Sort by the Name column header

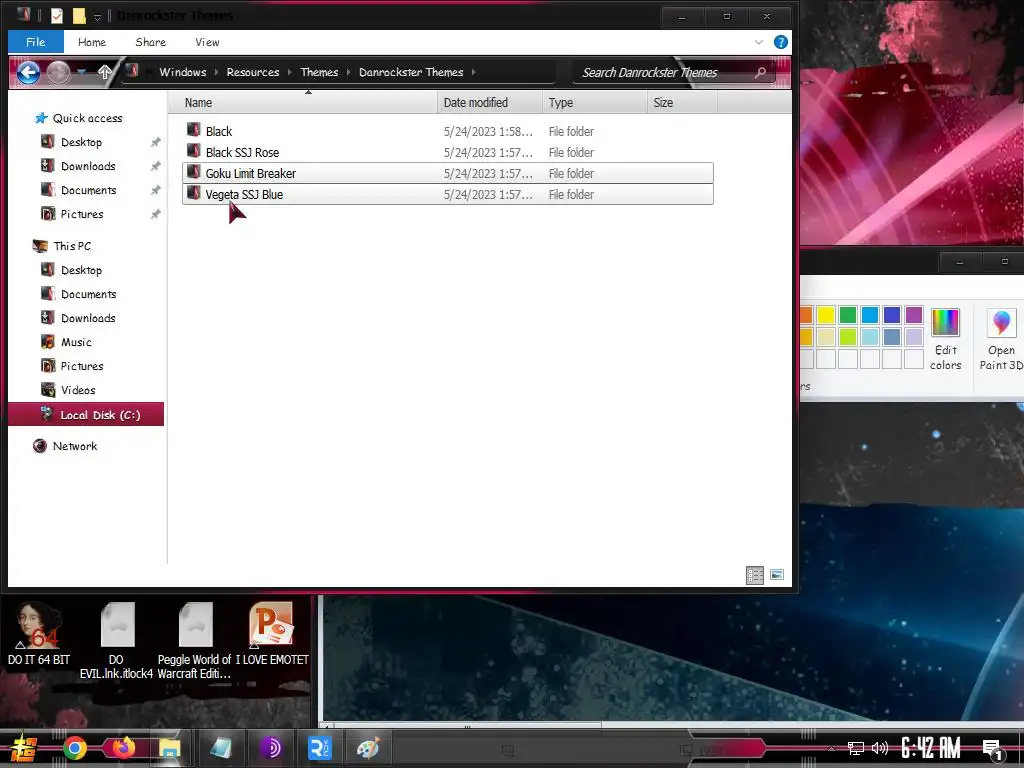[x=303, y=103]
